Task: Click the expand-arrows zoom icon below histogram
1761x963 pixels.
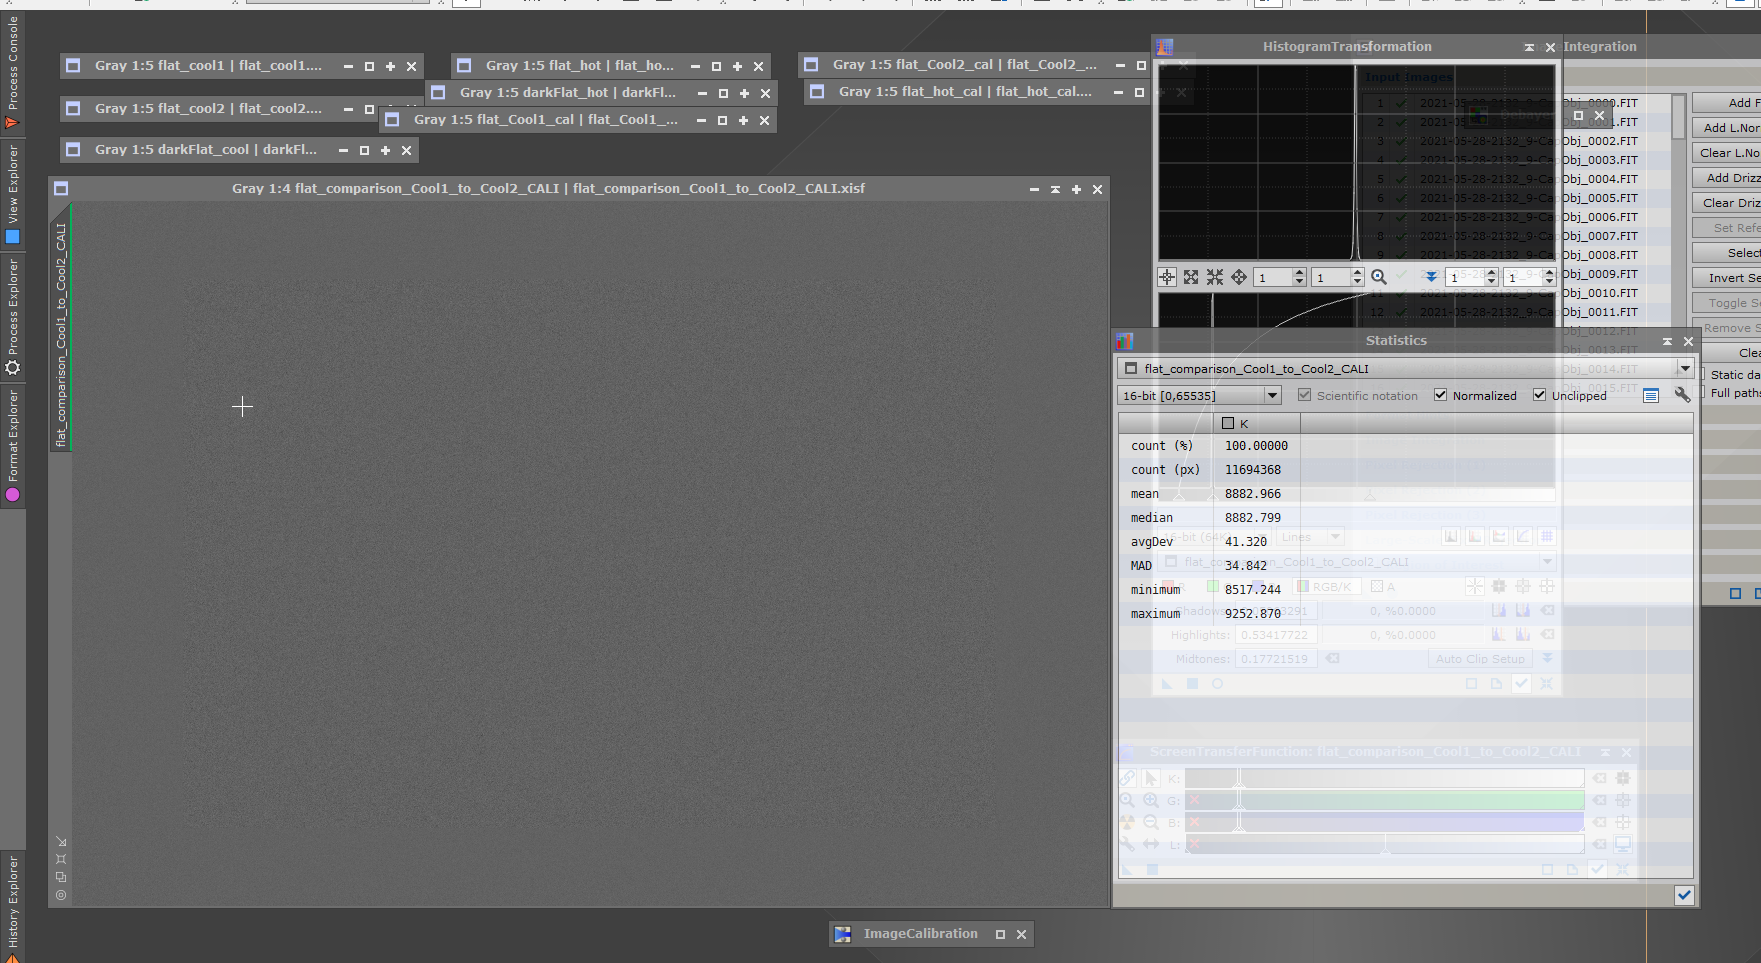Action: [1191, 277]
